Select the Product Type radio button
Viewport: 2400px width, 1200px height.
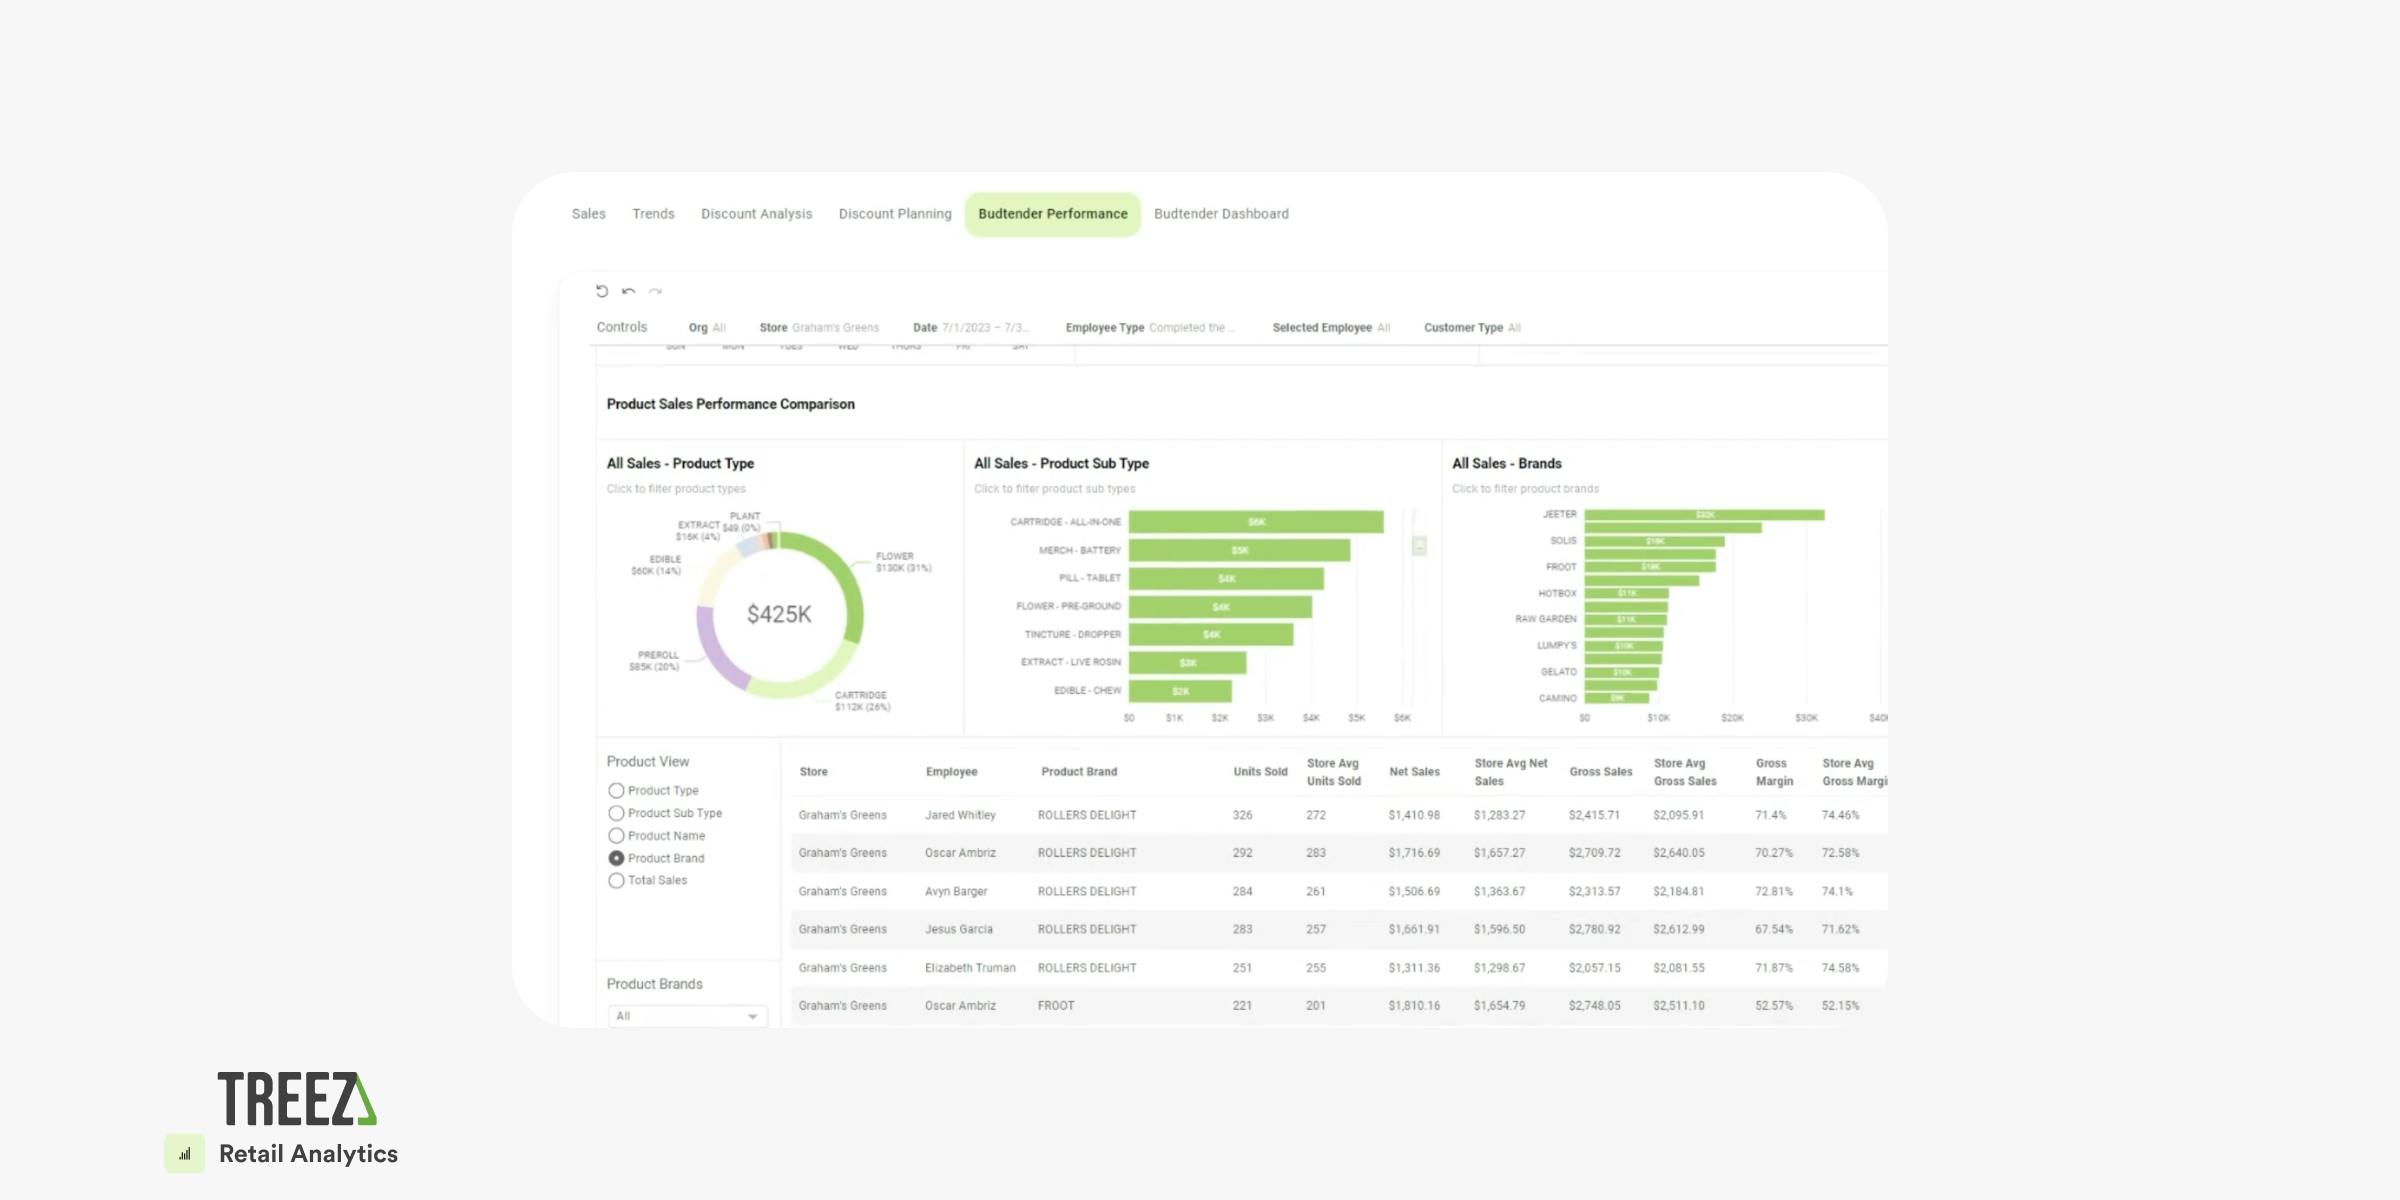[616, 790]
